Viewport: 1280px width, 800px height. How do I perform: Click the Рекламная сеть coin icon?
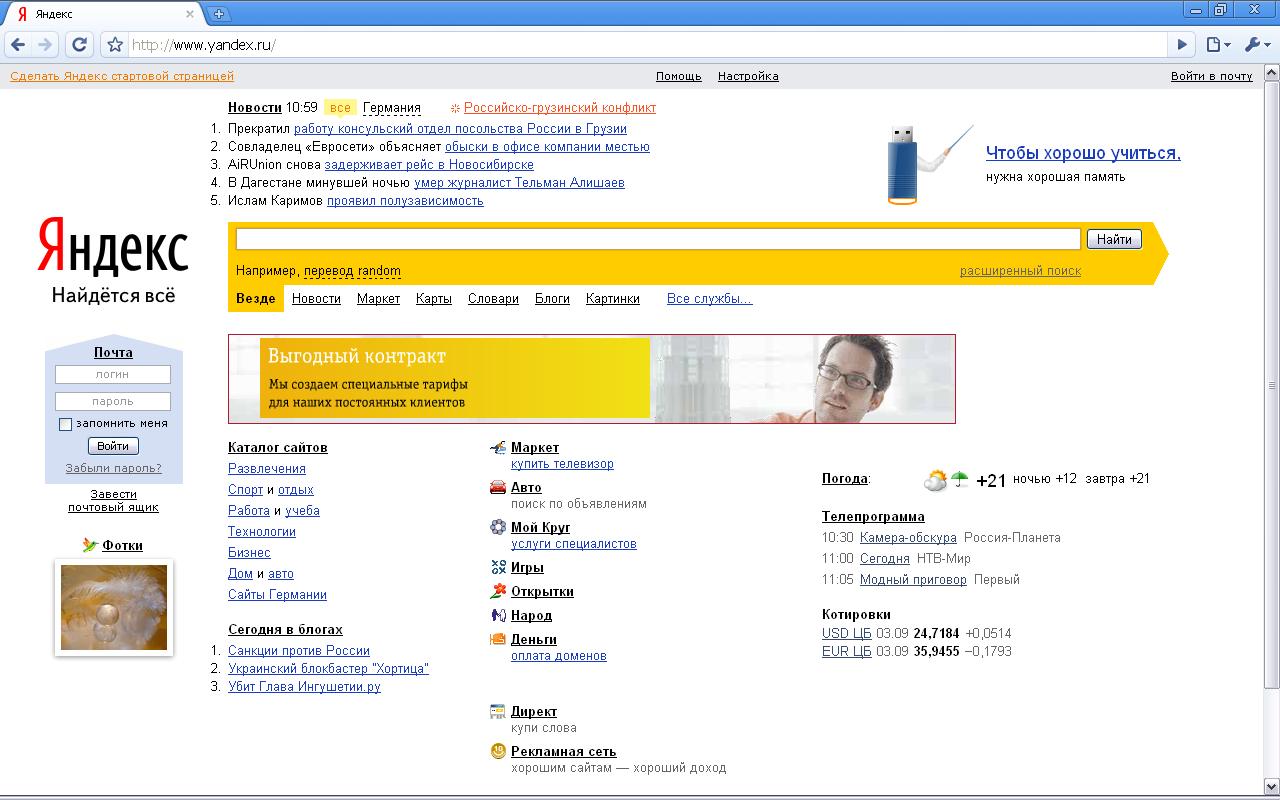click(498, 751)
